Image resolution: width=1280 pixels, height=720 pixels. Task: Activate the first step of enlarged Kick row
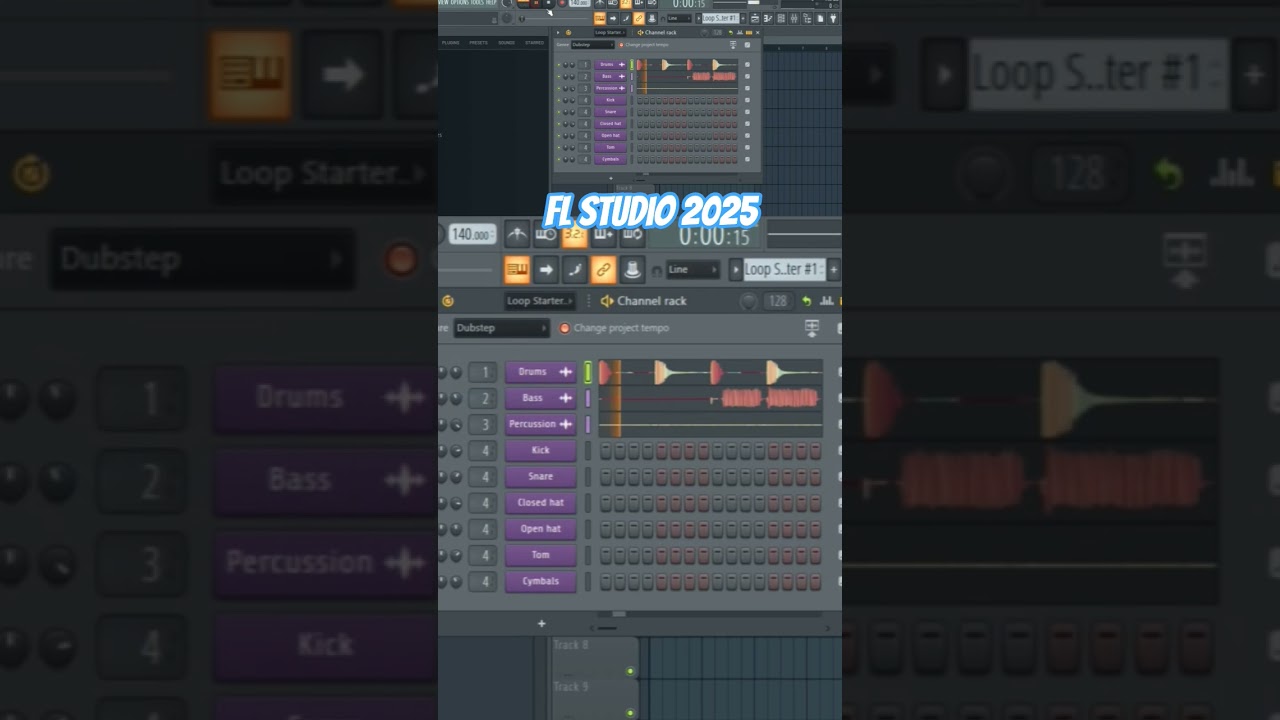pos(606,451)
